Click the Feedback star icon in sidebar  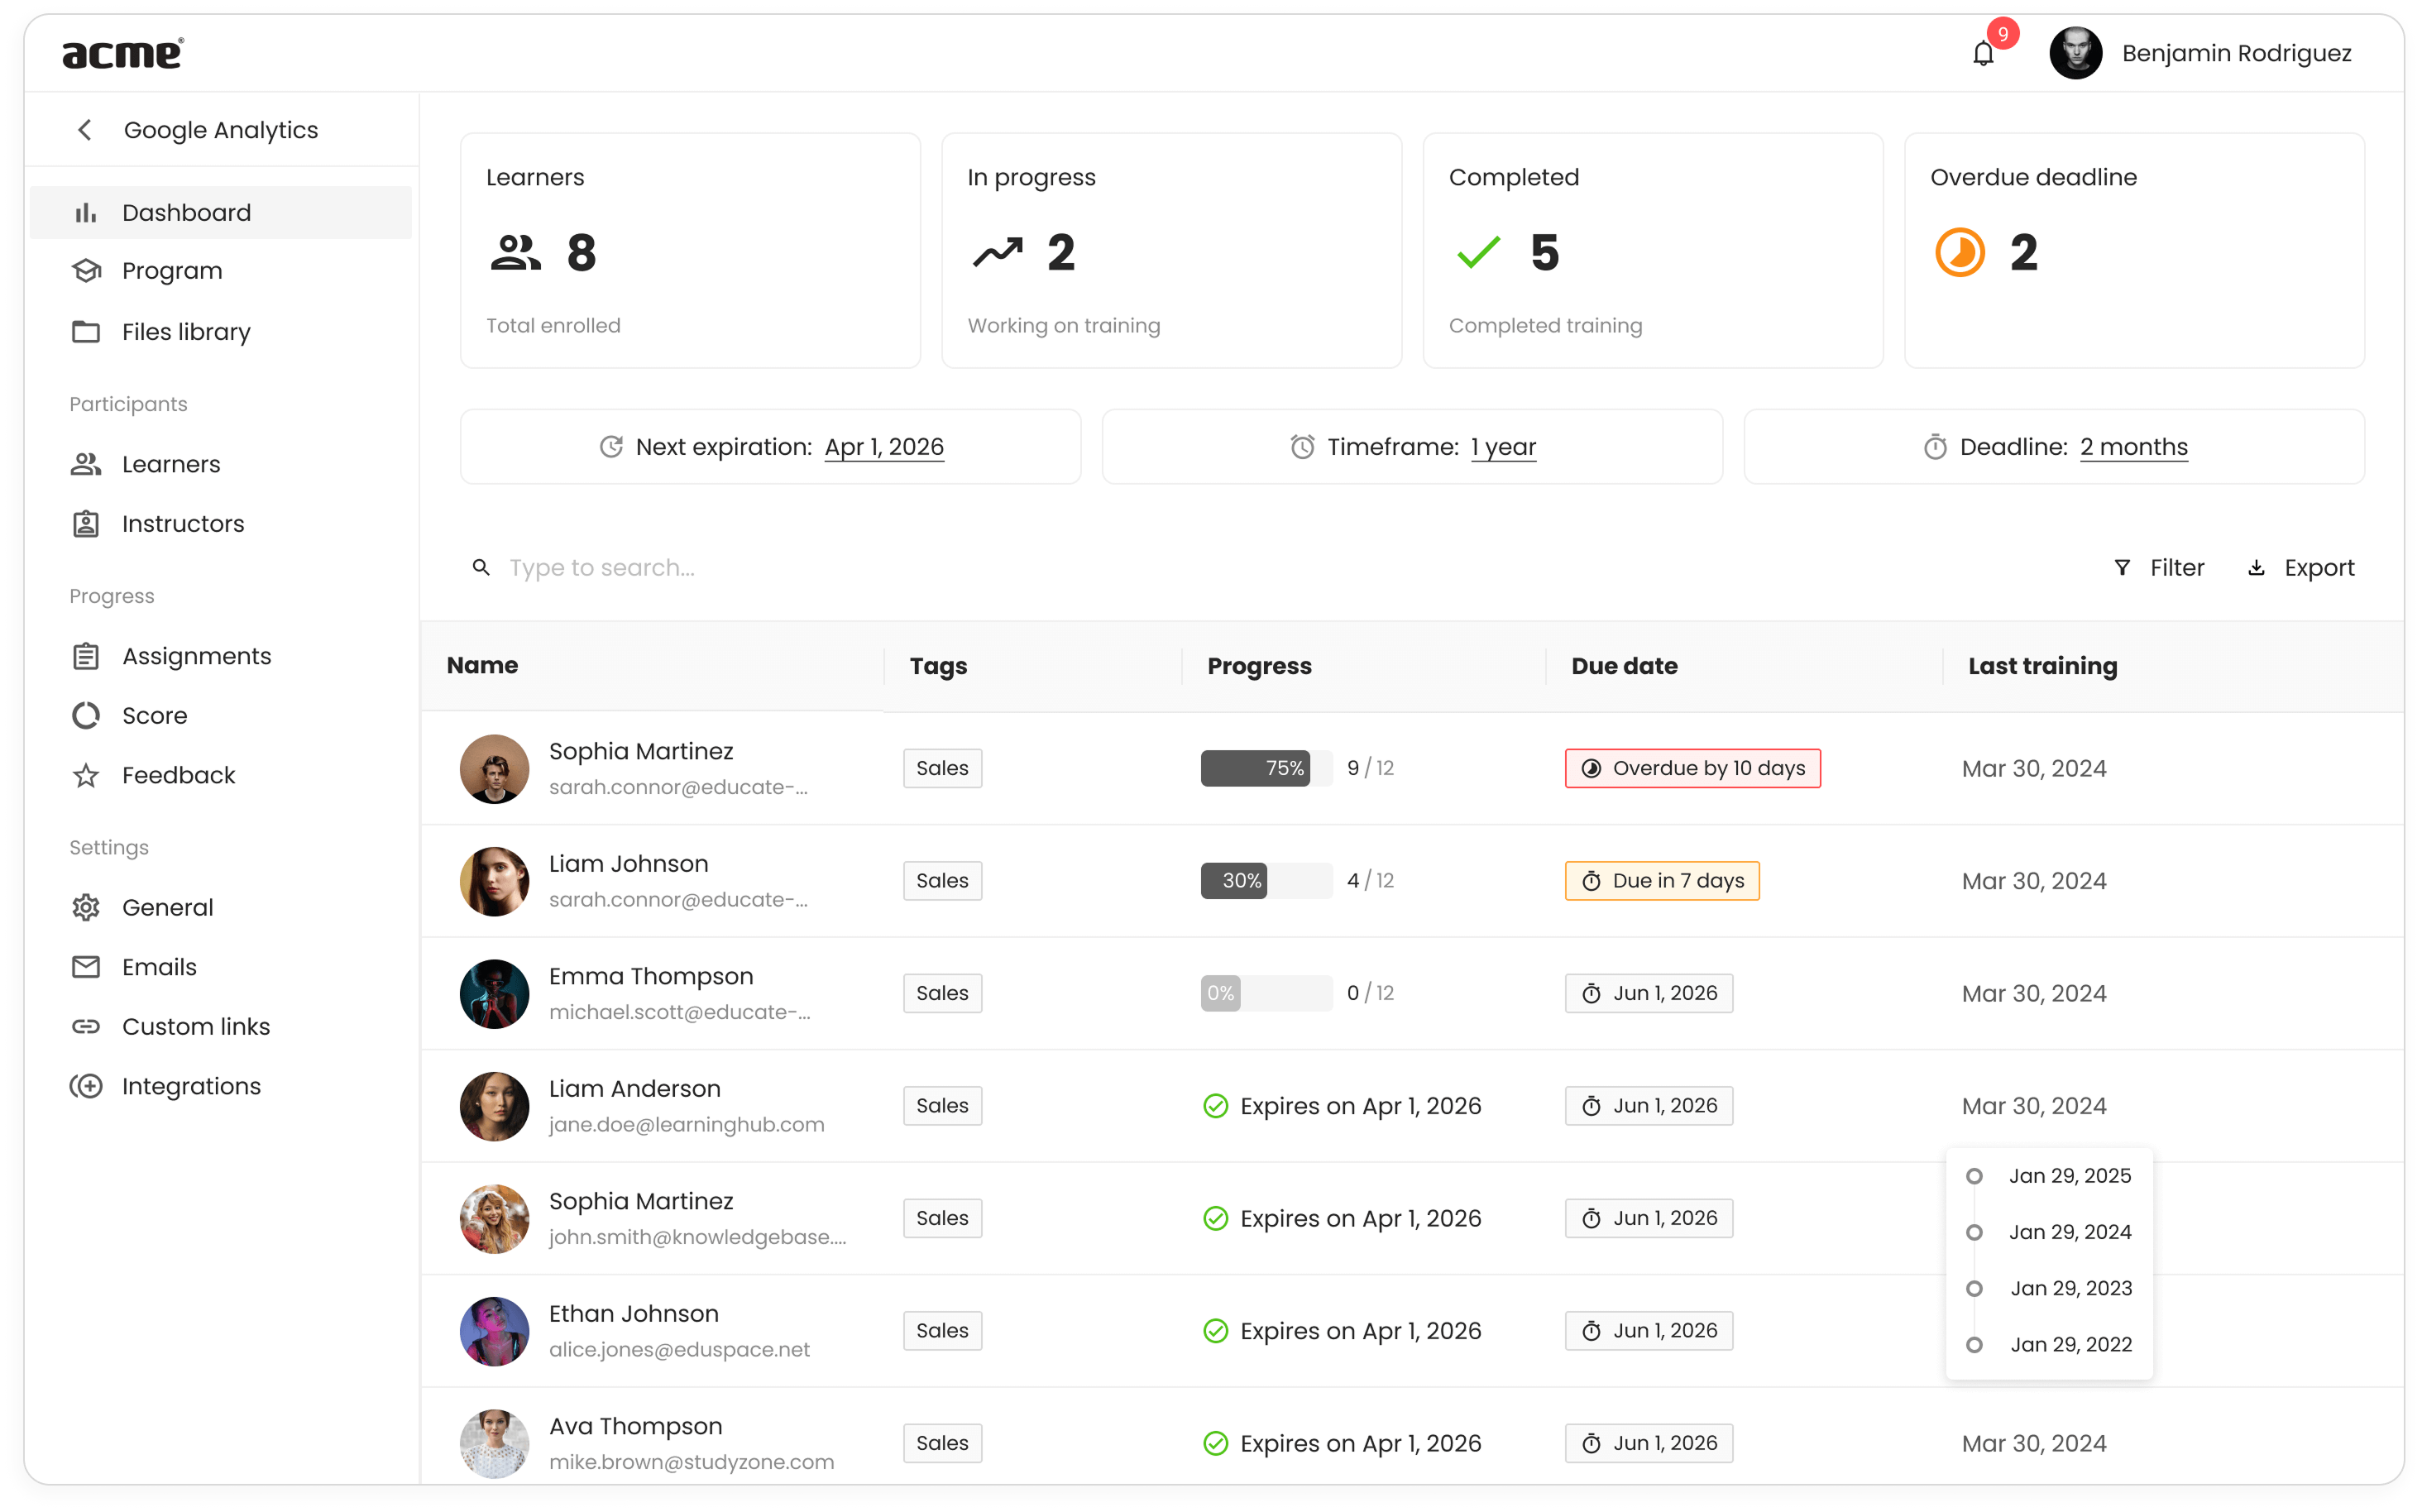(x=86, y=776)
